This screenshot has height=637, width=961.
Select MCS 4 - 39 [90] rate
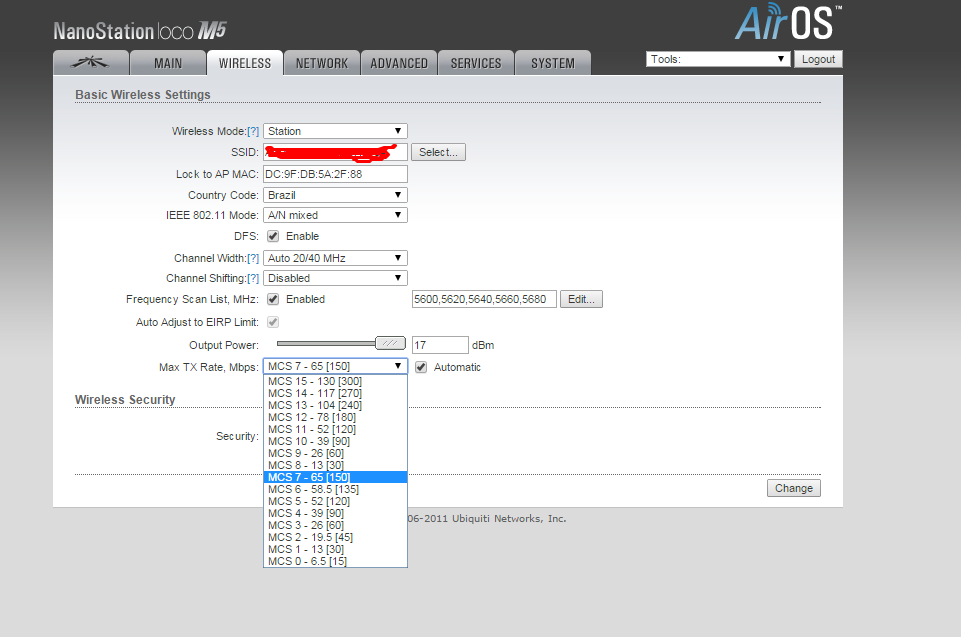point(335,513)
